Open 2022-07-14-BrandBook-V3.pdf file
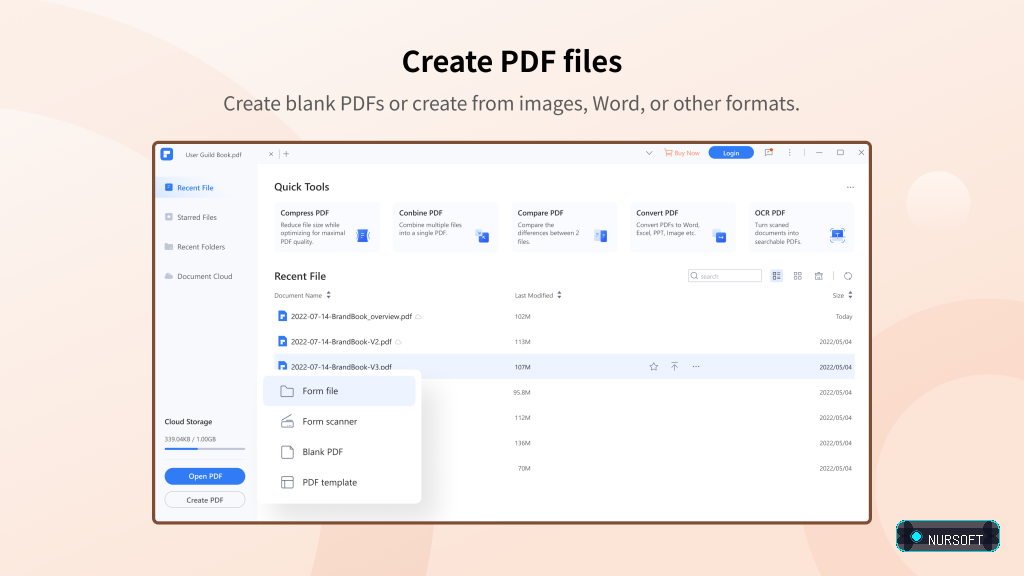 click(x=341, y=366)
